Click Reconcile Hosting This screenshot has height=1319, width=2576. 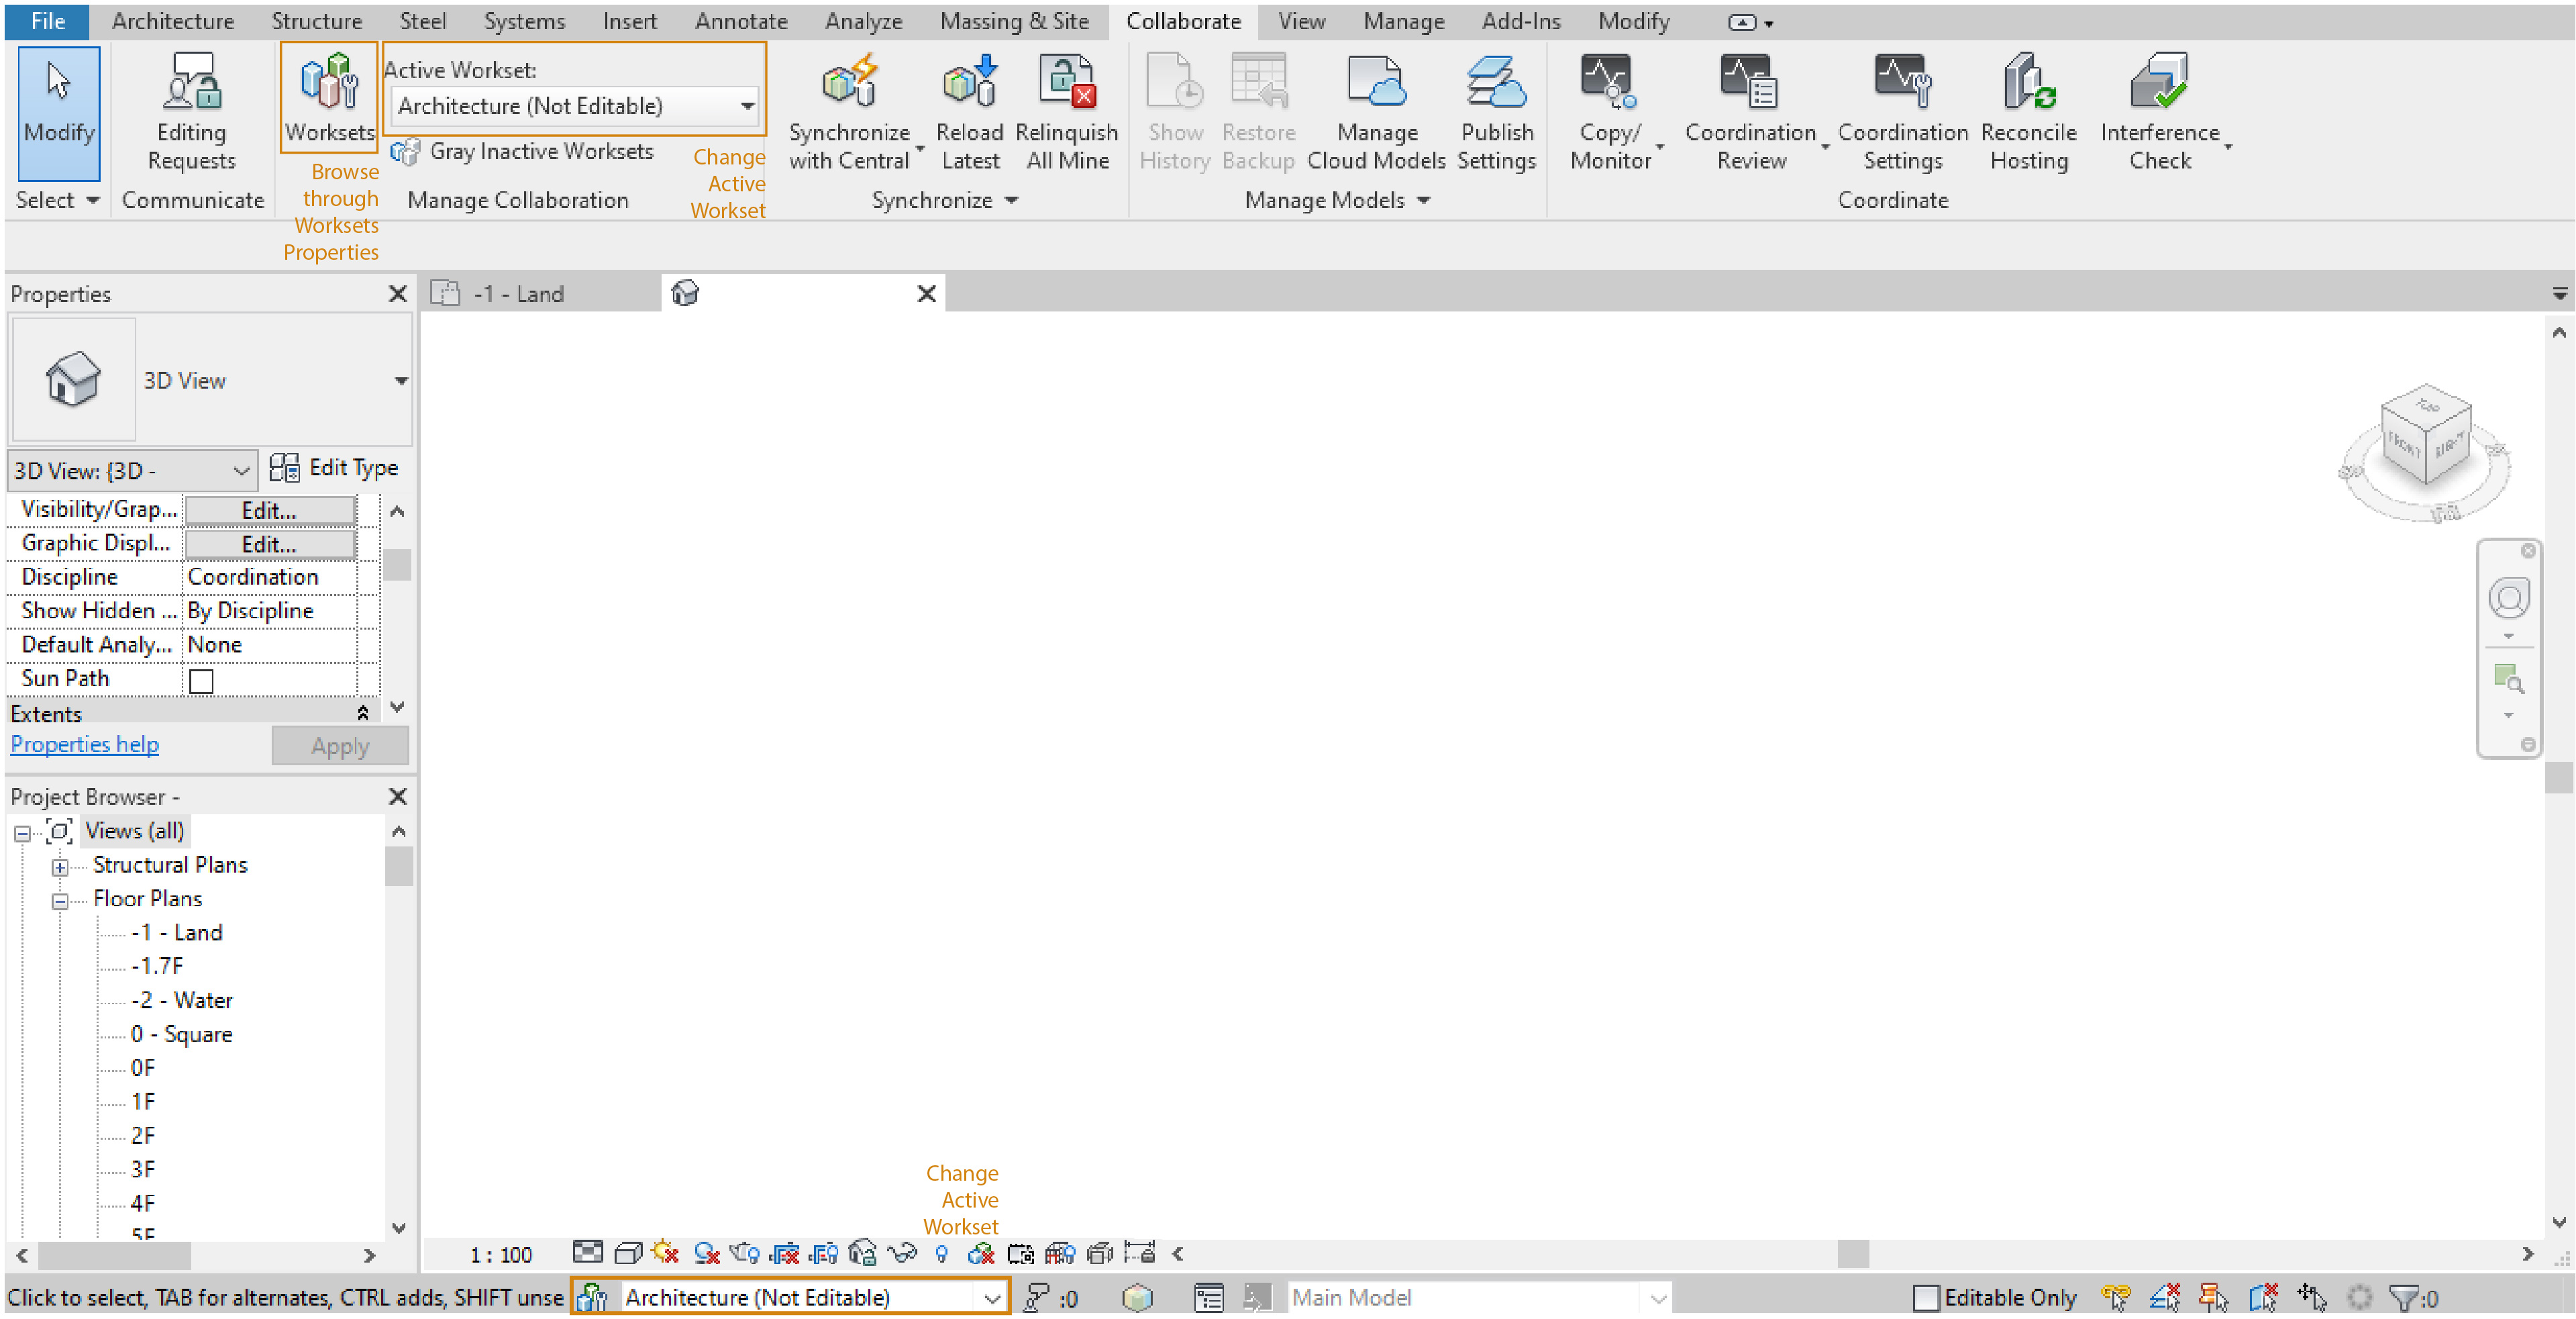(2028, 110)
